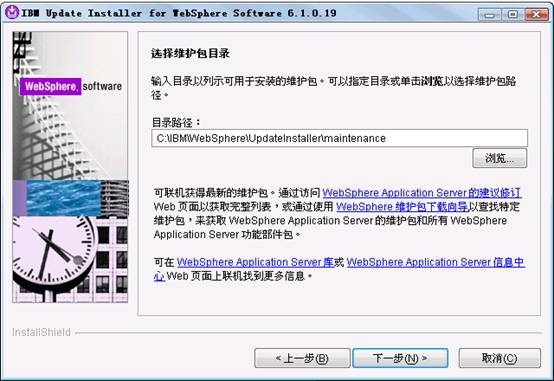Open the WebSphere Application Server 库 link
Image resolution: width=554 pixels, height=381 pixels.
pyautogui.click(x=255, y=262)
